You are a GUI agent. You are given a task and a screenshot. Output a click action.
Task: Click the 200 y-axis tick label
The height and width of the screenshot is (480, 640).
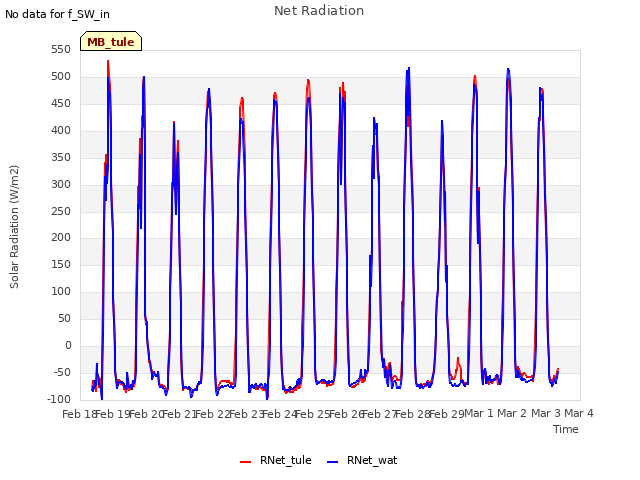click(61, 238)
